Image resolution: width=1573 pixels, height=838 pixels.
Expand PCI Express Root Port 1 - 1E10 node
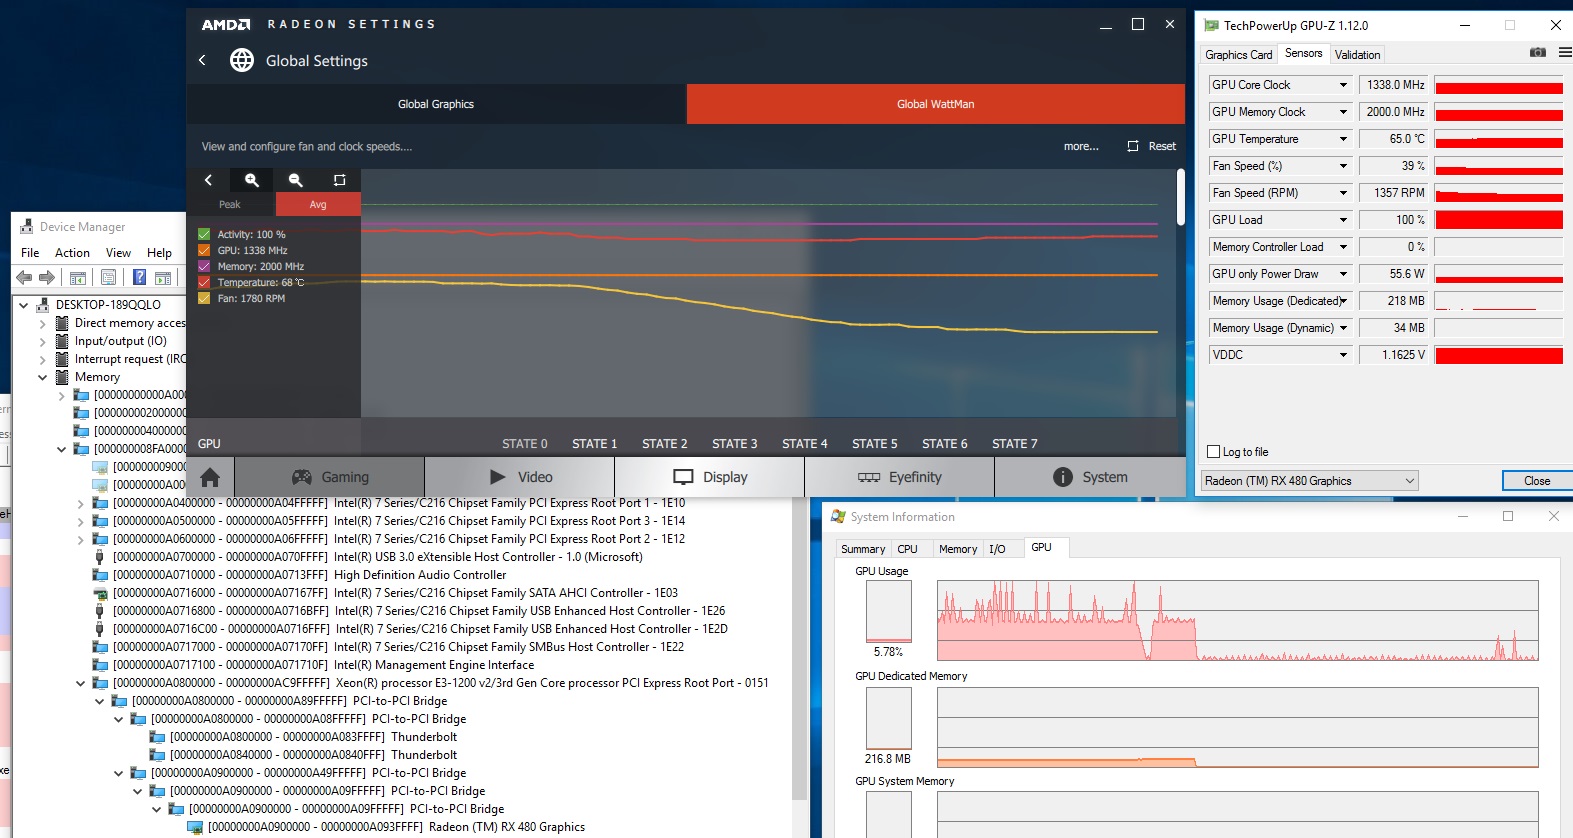click(80, 503)
